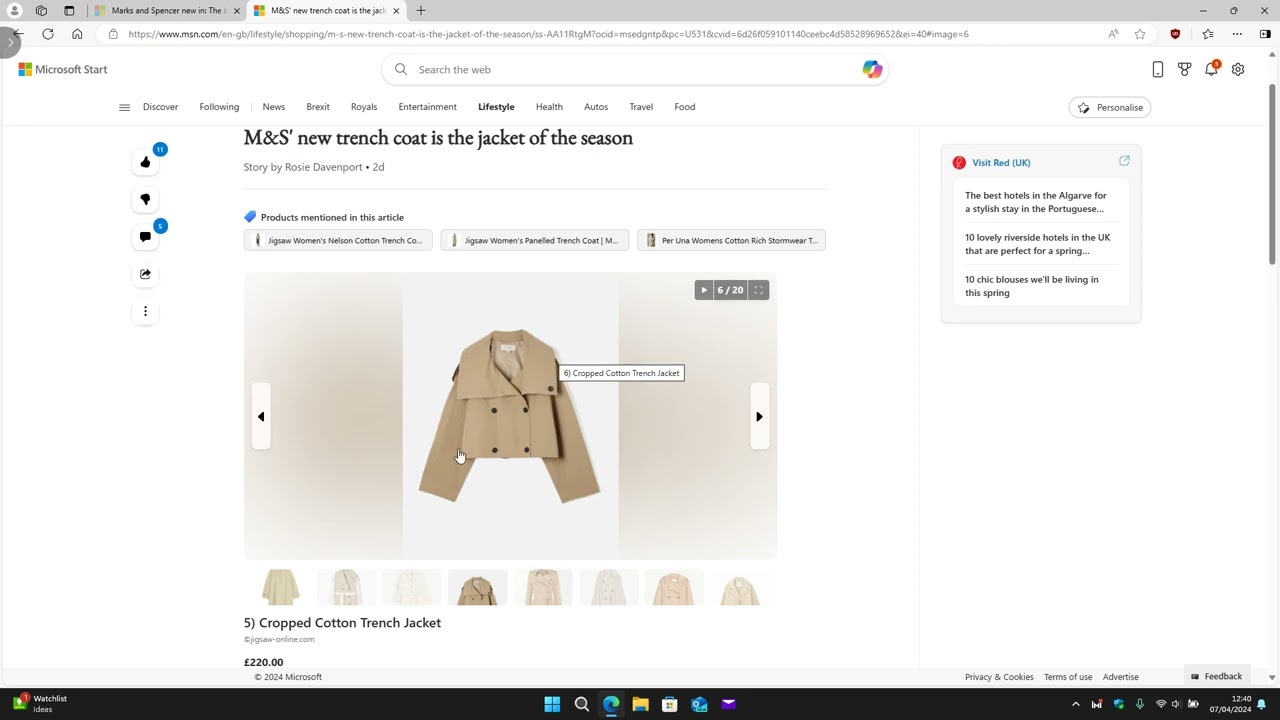
Task: Open Per Una Womens Cotton Rich Stormwear product
Action: [731, 240]
